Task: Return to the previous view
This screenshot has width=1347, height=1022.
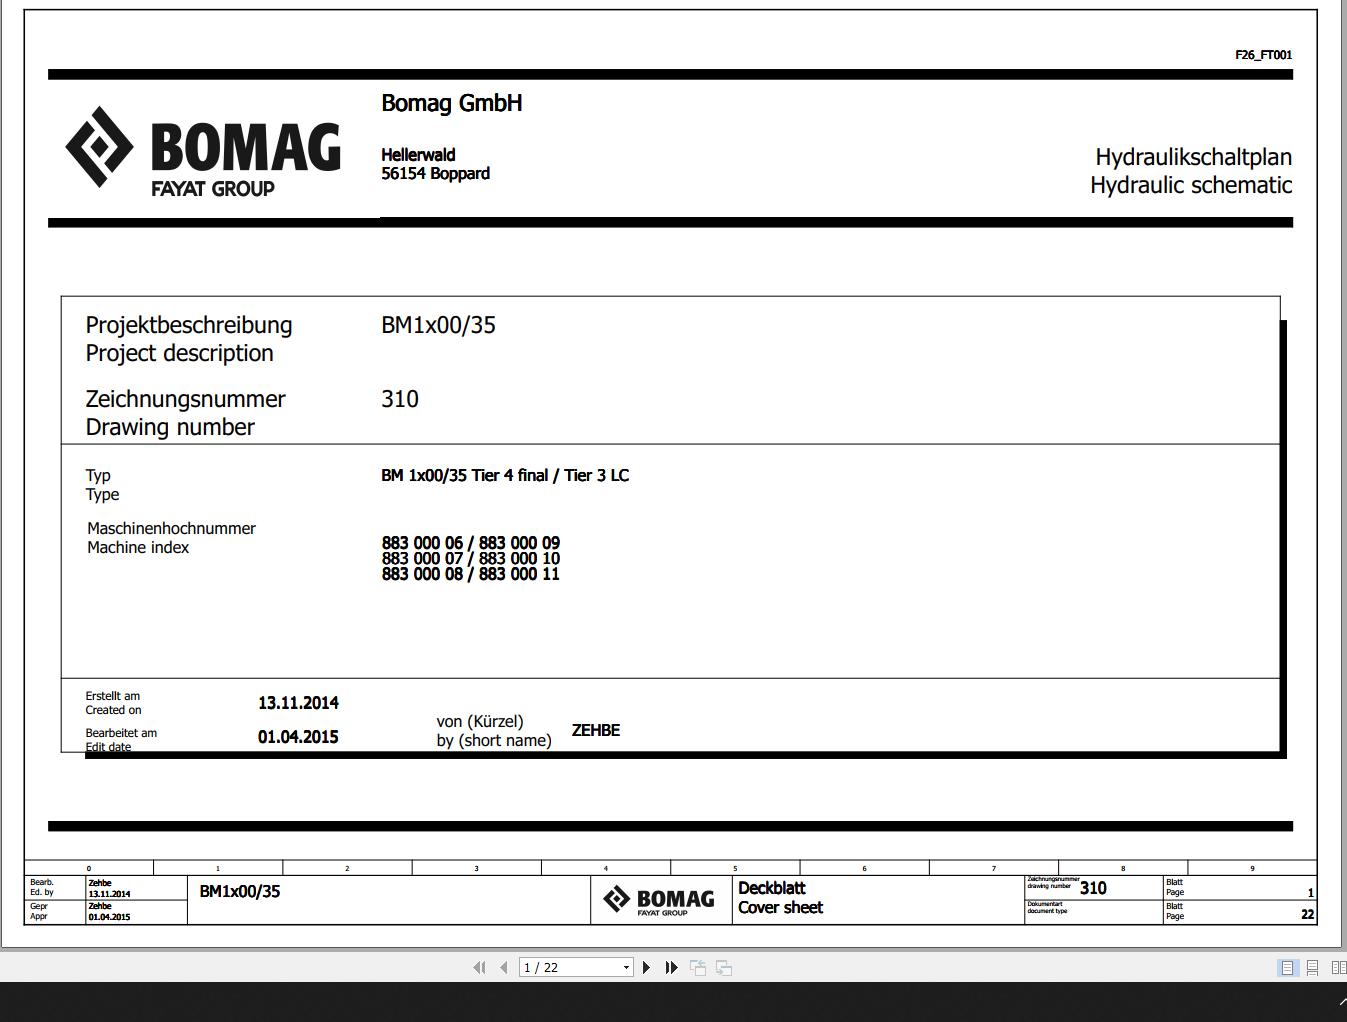Action: click(698, 967)
